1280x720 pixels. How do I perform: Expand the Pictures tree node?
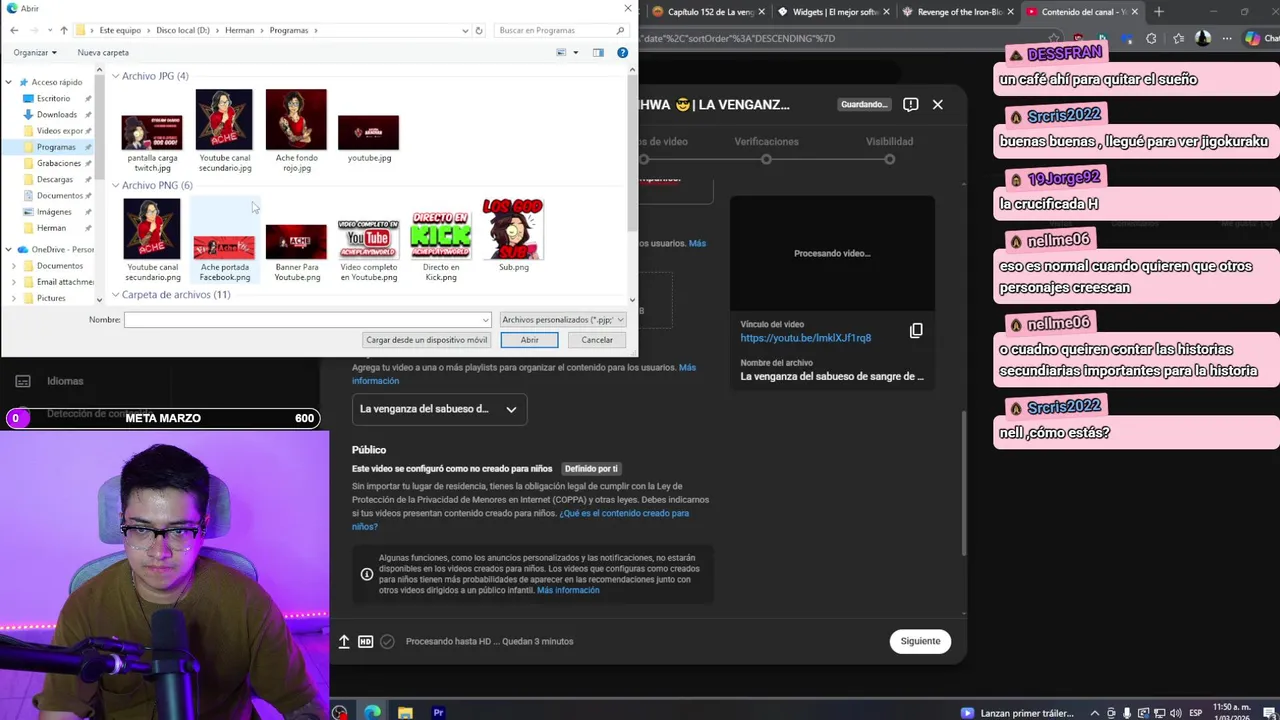tap(14, 298)
